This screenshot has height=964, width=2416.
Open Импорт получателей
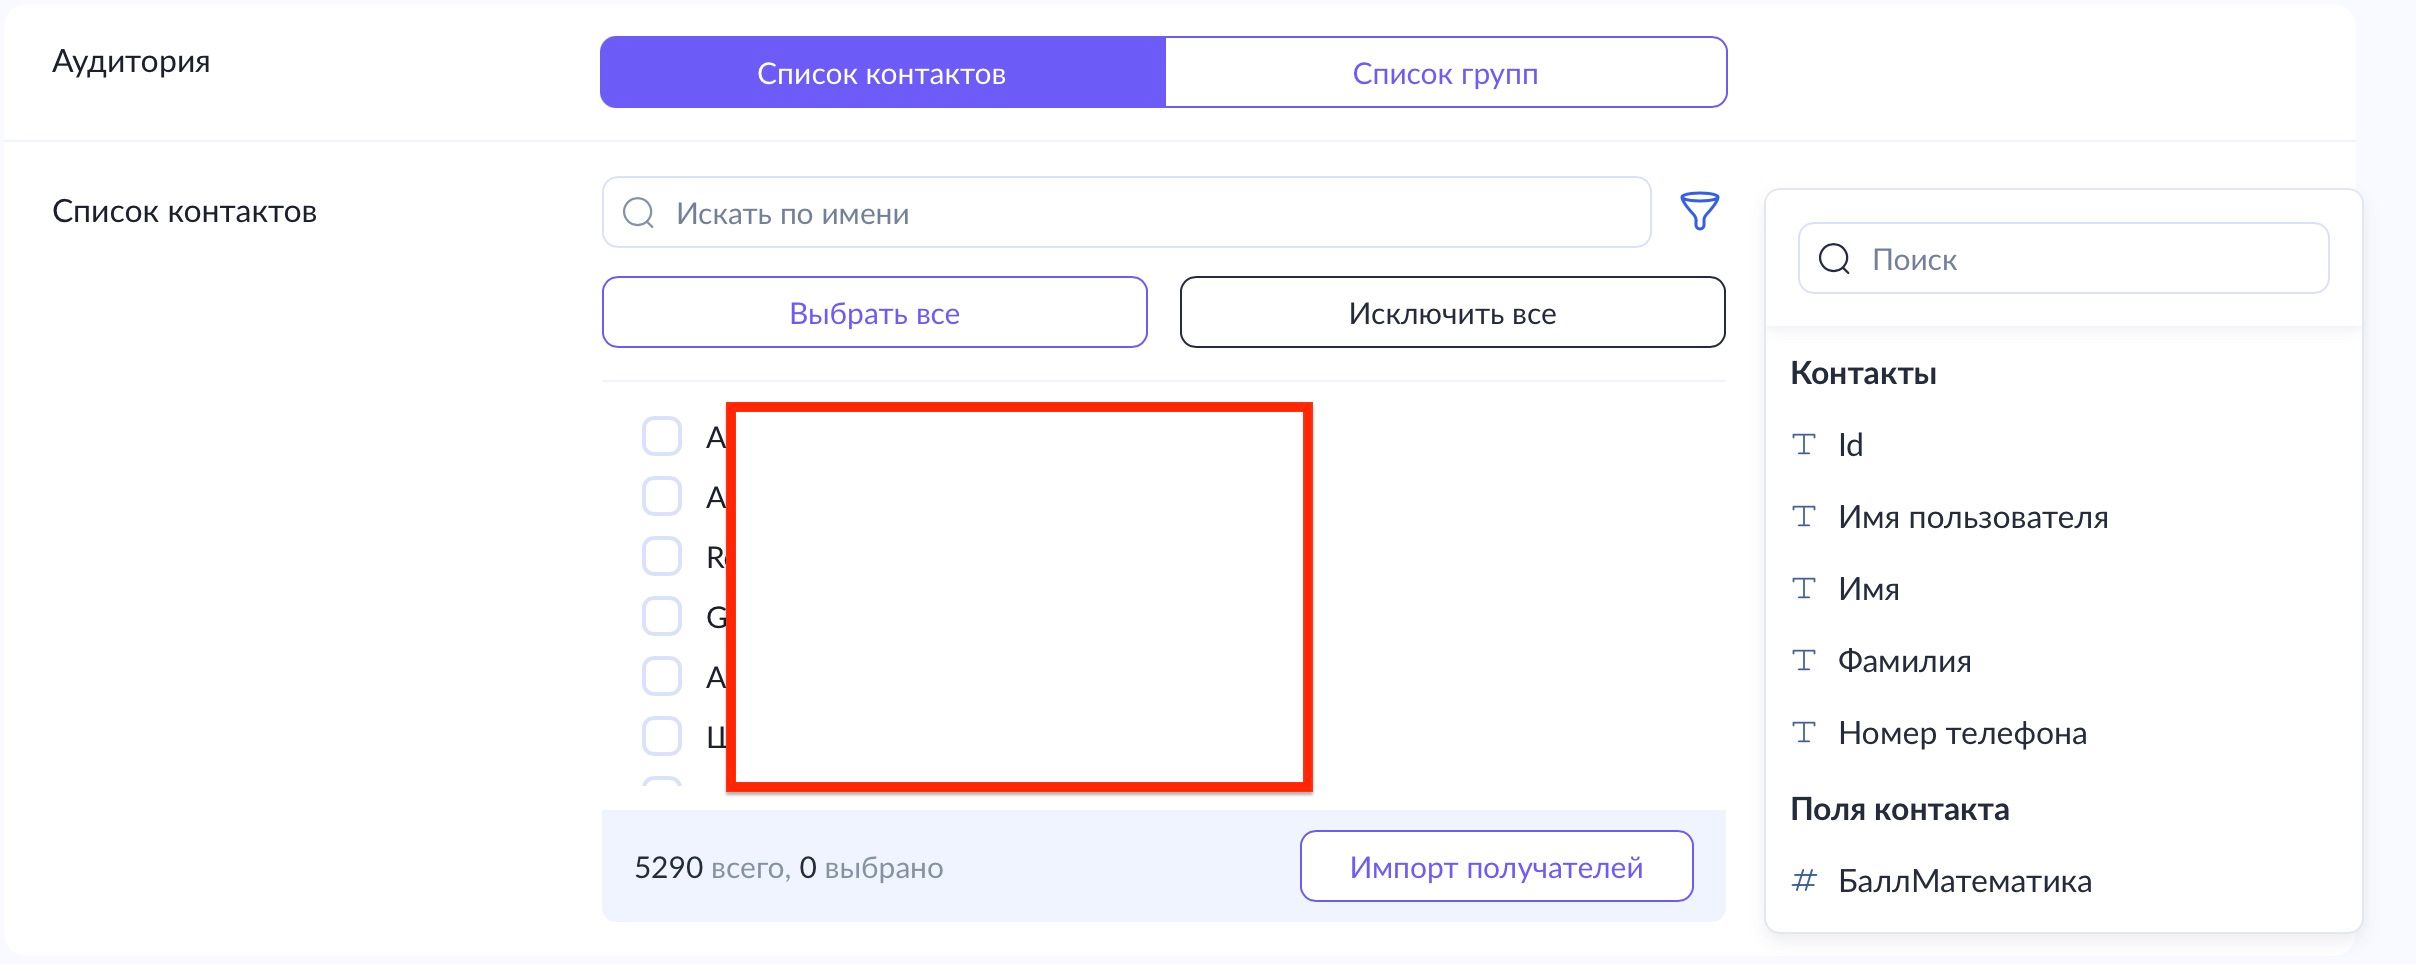coord(1495,867)
